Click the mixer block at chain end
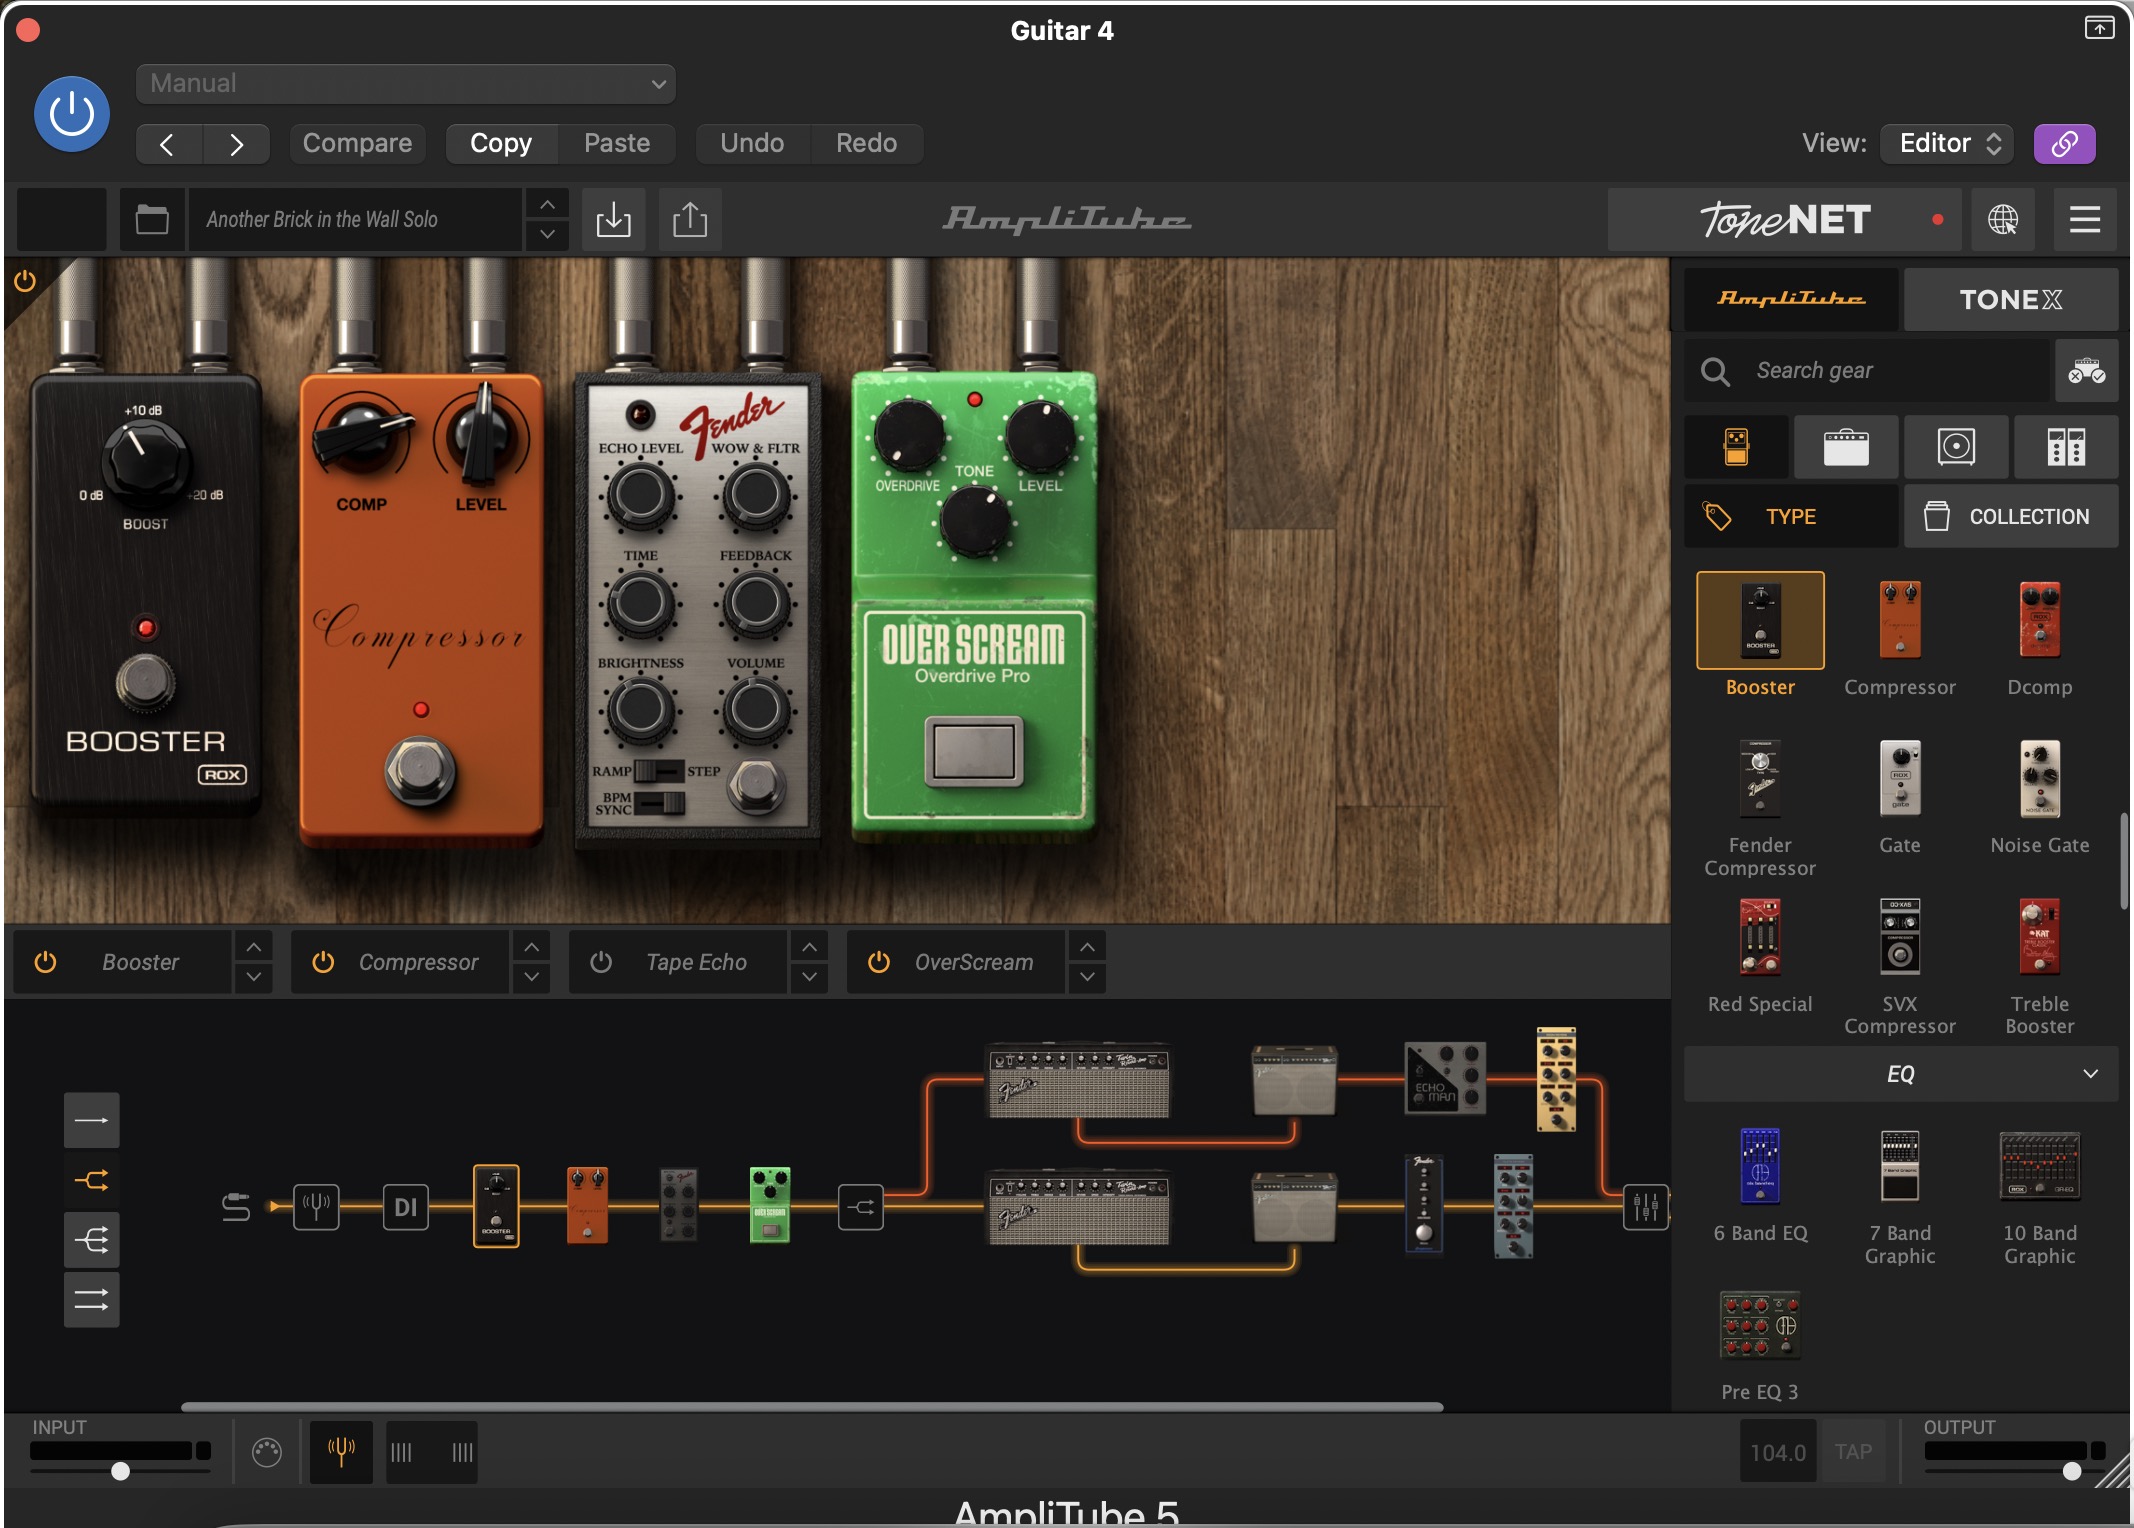Viewport: 2134px width, 1528px height. (1646, 1207)
